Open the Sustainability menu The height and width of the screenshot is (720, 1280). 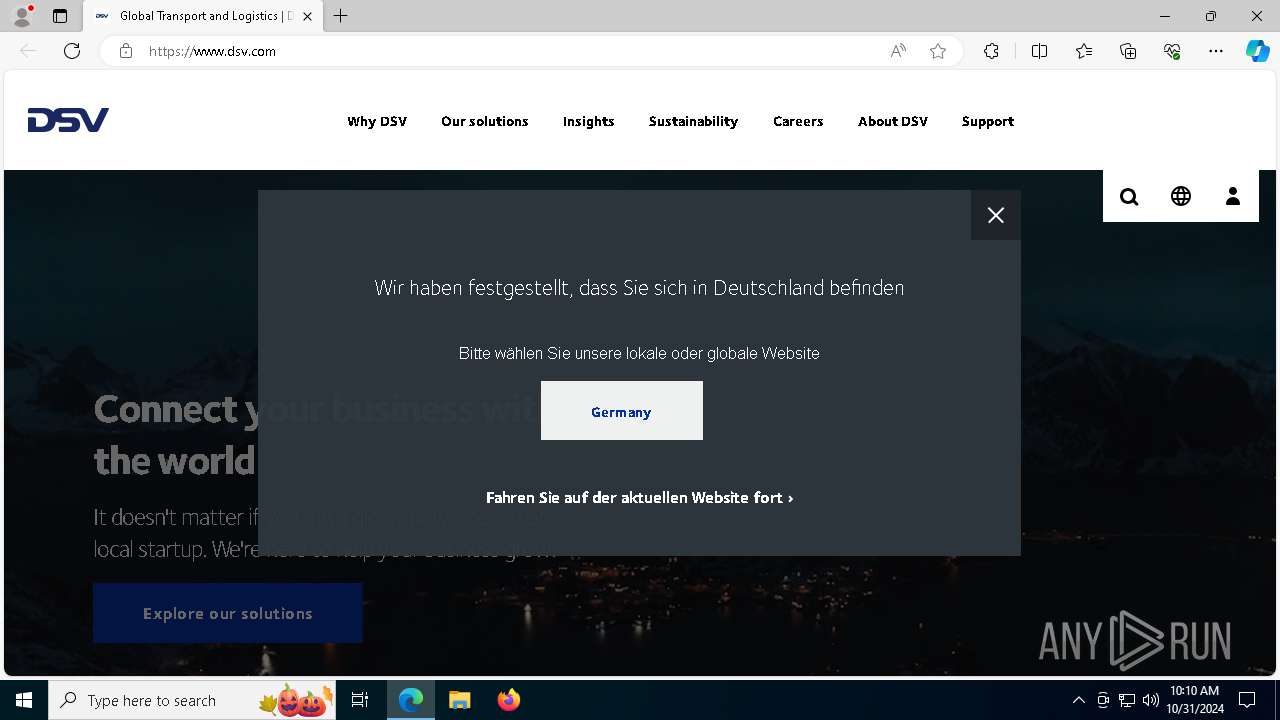click(x=694, y=121)
